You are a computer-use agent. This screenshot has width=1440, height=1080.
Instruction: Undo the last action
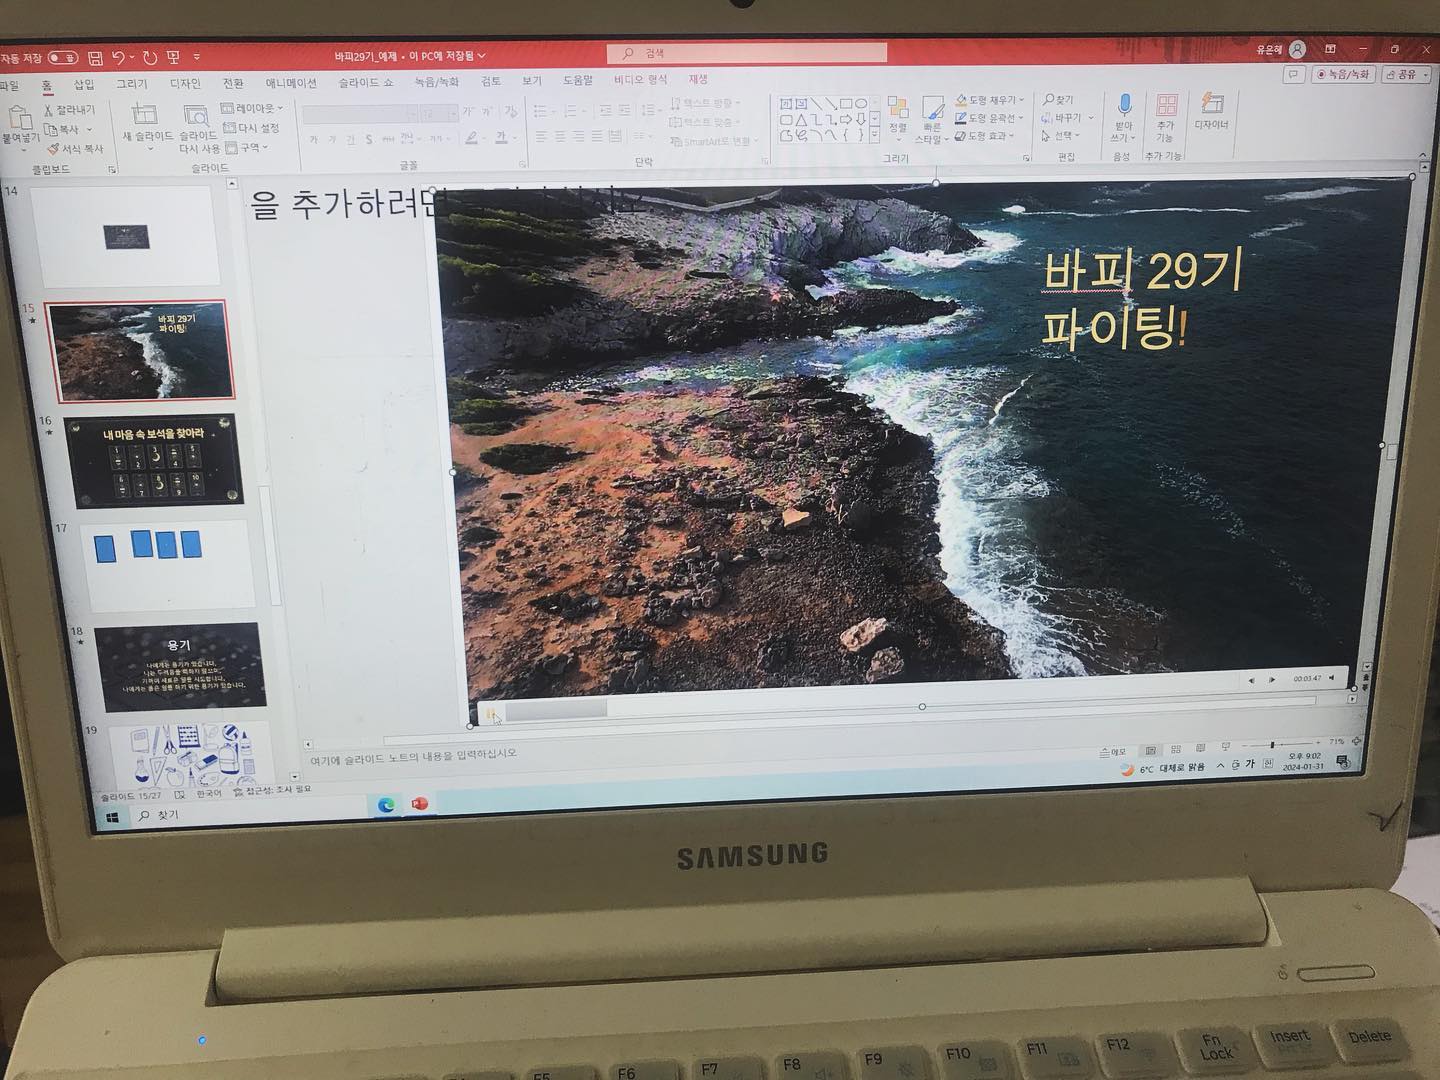118,58
